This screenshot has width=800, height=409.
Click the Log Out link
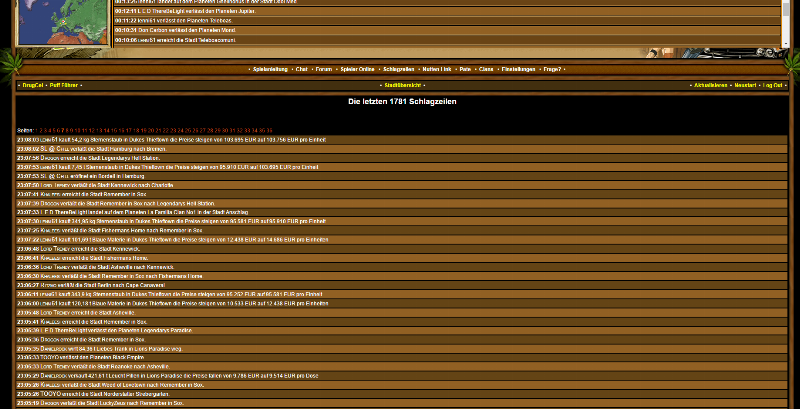pyautogui.click(x=772, y=86)
